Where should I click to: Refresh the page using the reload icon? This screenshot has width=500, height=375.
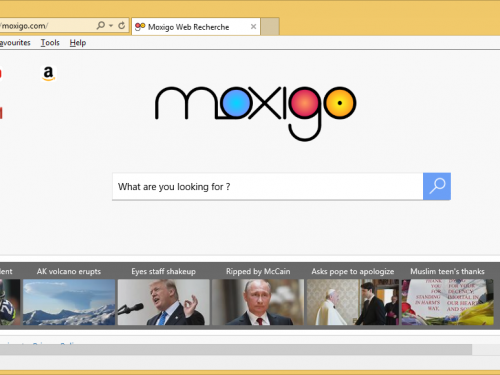pyautogui.click(x=122, y=25)
